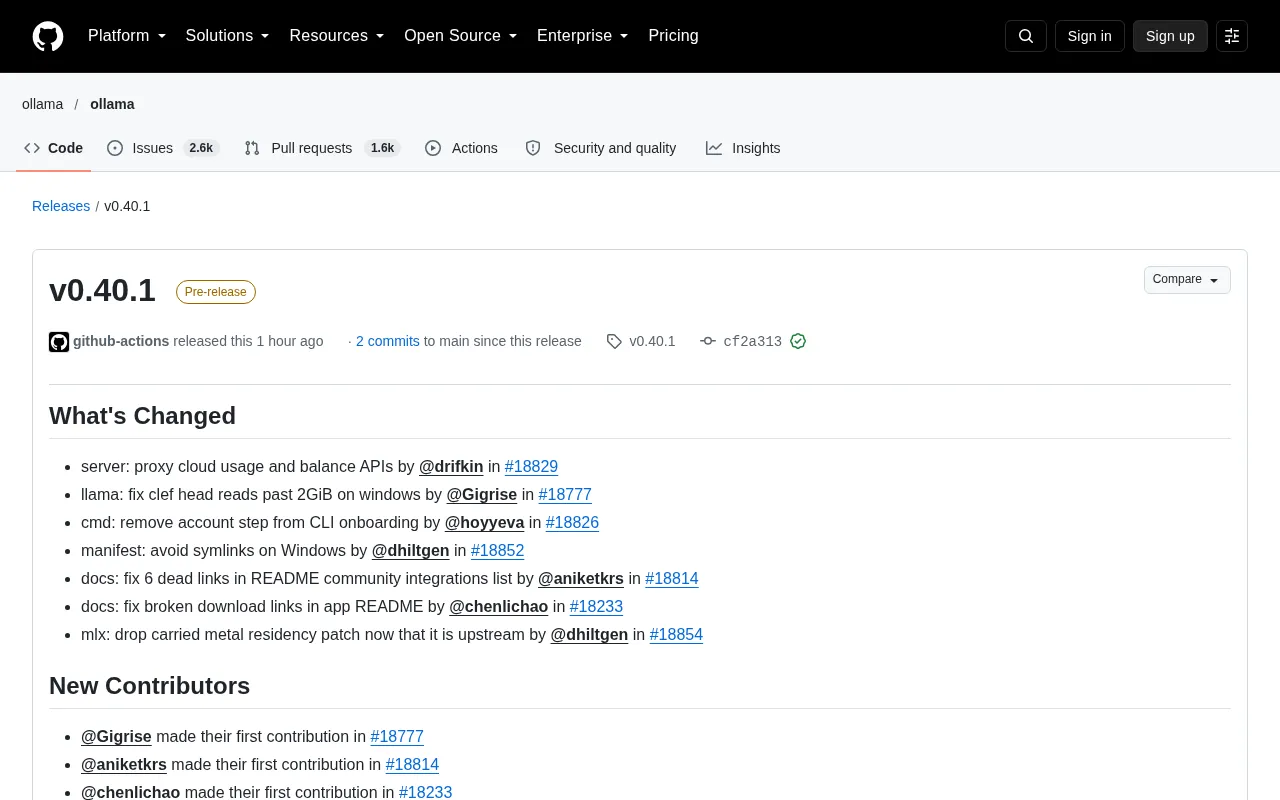This screenshot has width=1280, height=800.
Task: Open the Insights tab
Action: click(x=743, y=148)
